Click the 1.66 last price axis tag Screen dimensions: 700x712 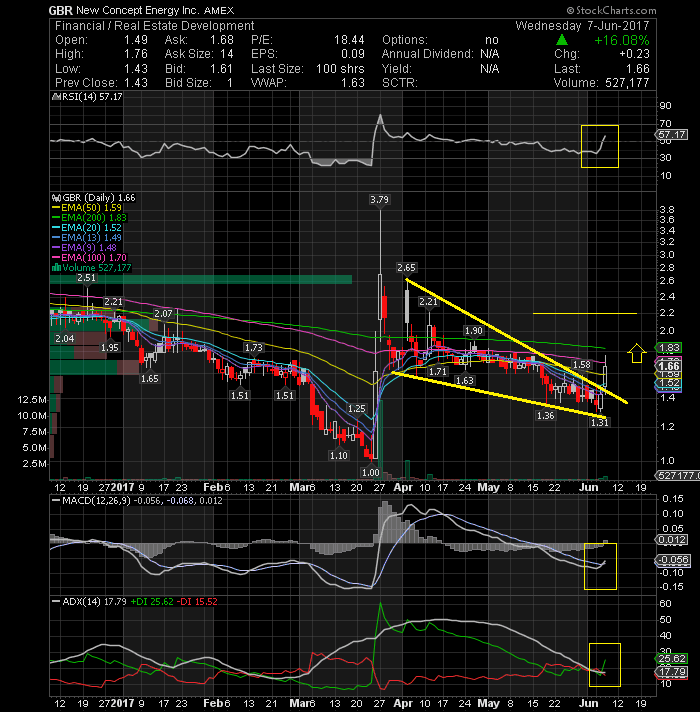(669, 366)
